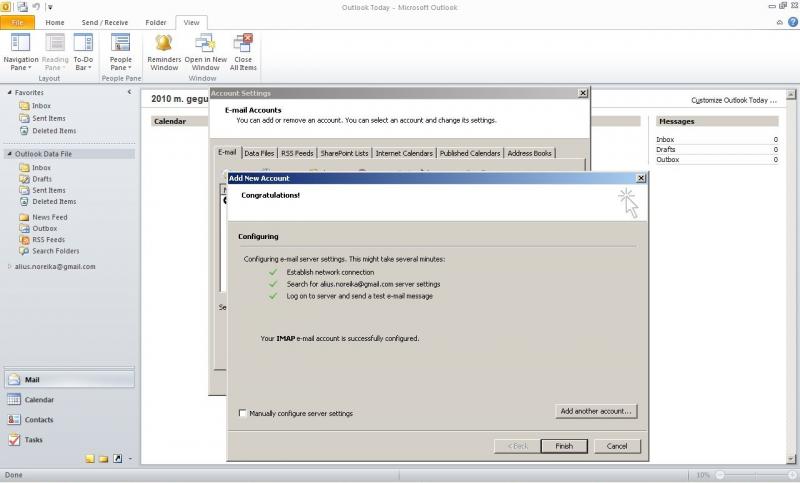Select Deleted Items under Favorites
Screen dimensions: 800x483
pos(54,131)
